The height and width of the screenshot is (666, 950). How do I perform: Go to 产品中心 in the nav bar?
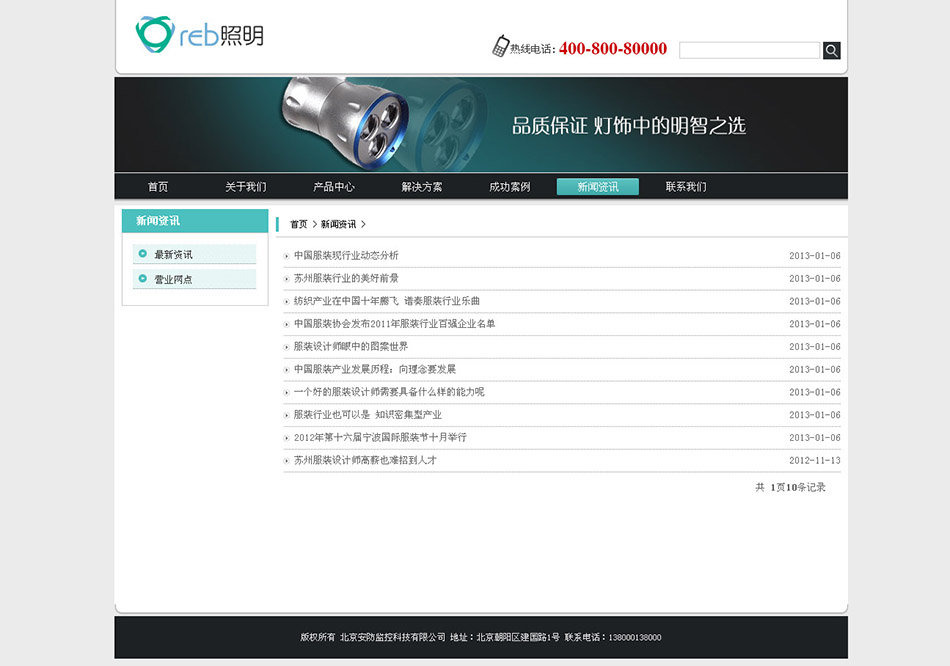tap(334, 187)
